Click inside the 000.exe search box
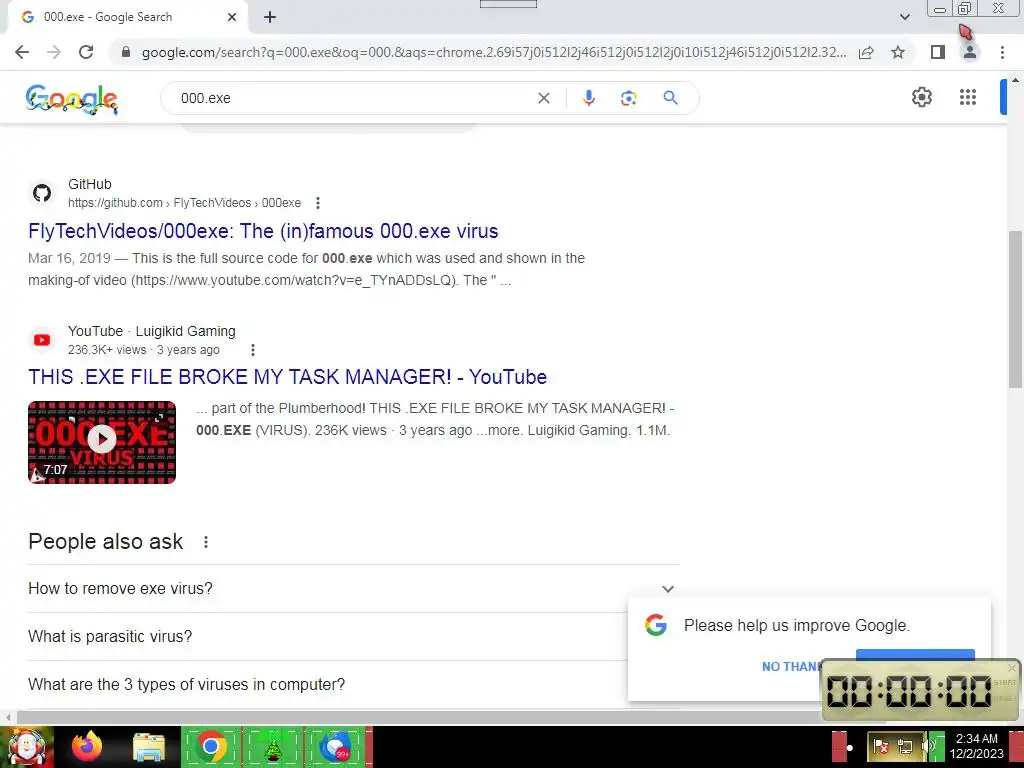Screen dimensions: 1024x768 pos(353,98)
